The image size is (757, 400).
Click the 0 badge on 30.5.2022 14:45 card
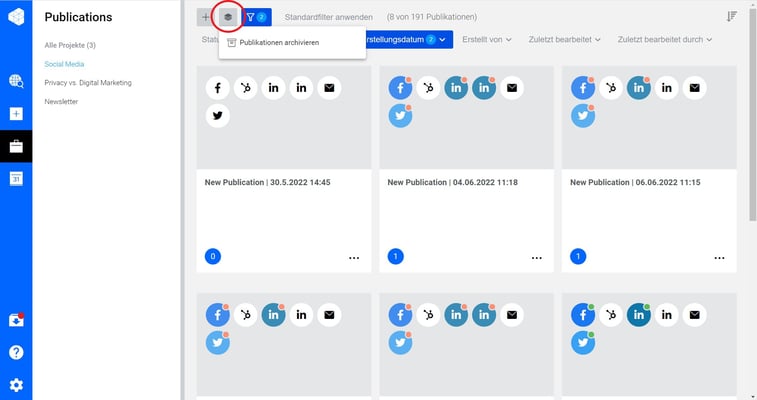point(213,256)
